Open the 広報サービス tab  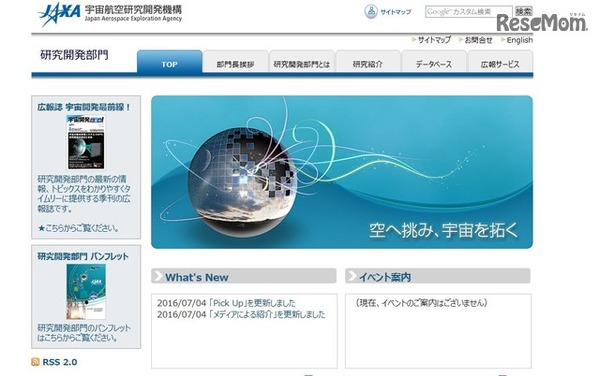click(x=500, y=62)
